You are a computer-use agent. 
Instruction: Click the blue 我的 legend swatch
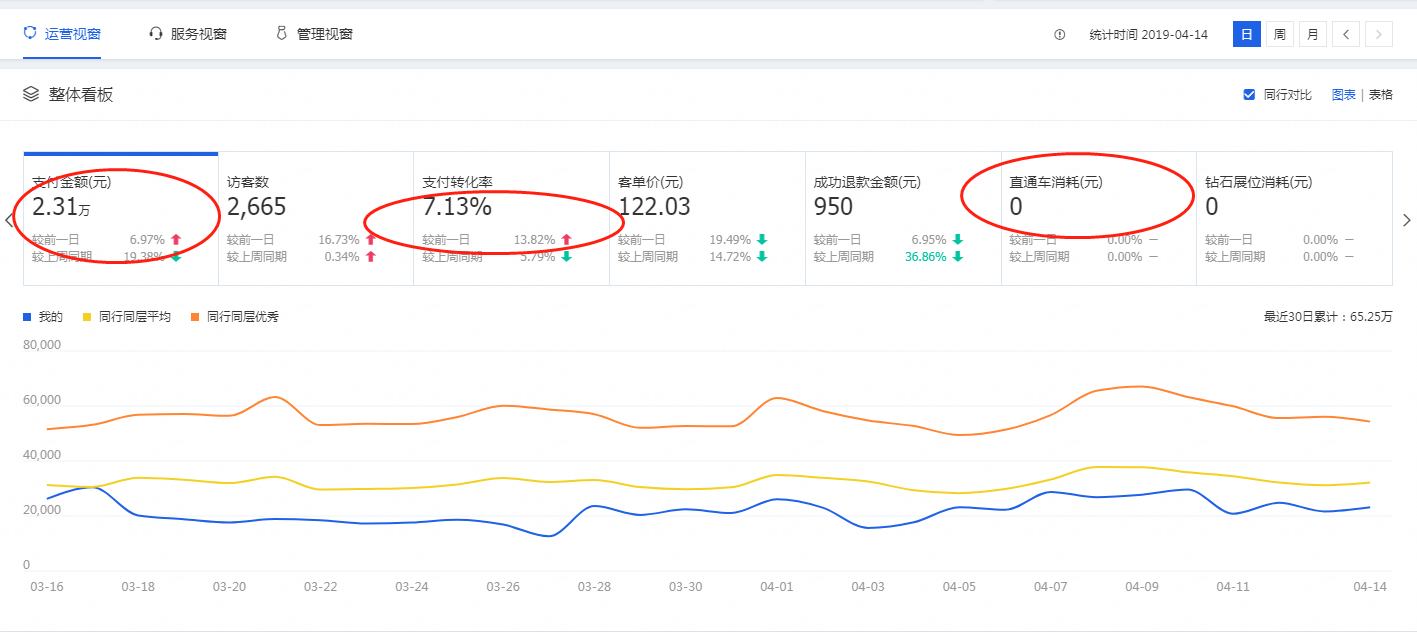(x=27, y=317)
